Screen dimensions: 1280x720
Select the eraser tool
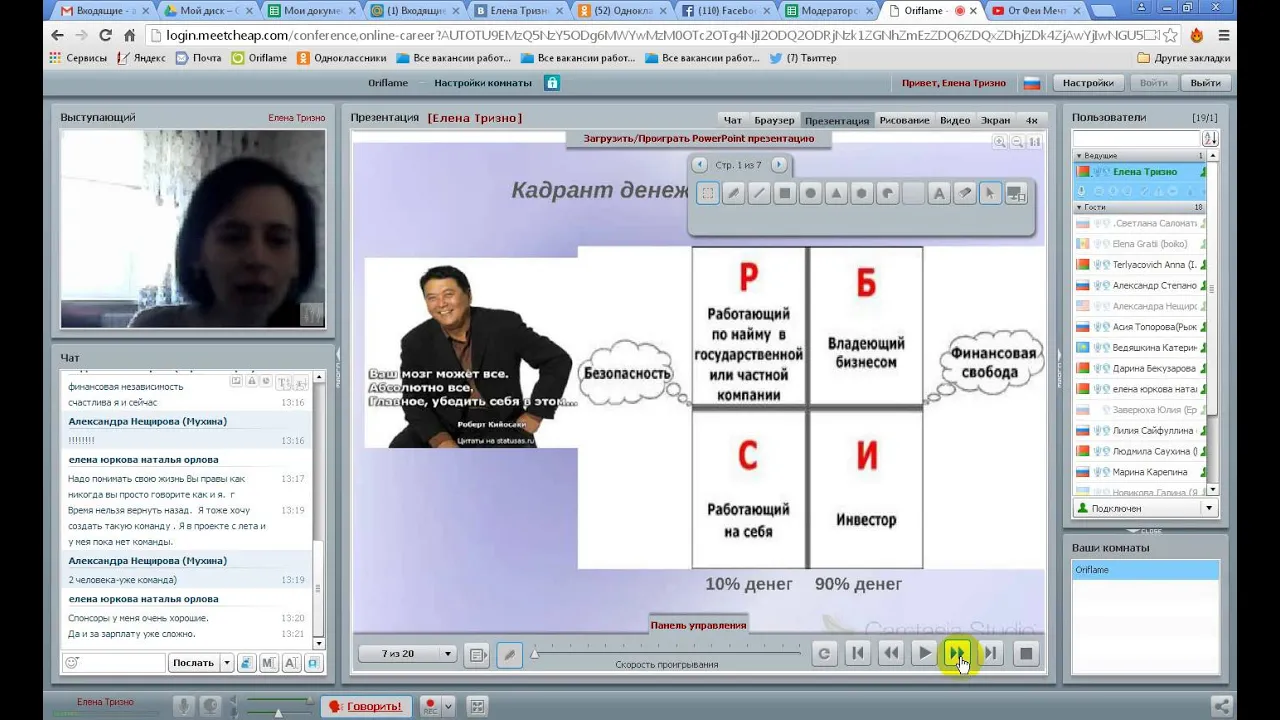click(x=965, y=194)
